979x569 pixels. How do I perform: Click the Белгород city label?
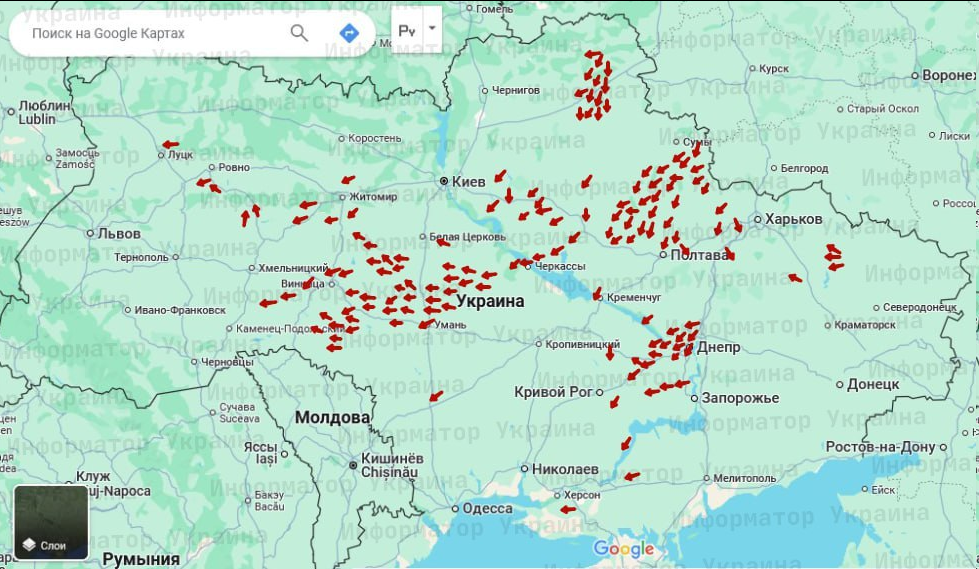pos(804,169)
